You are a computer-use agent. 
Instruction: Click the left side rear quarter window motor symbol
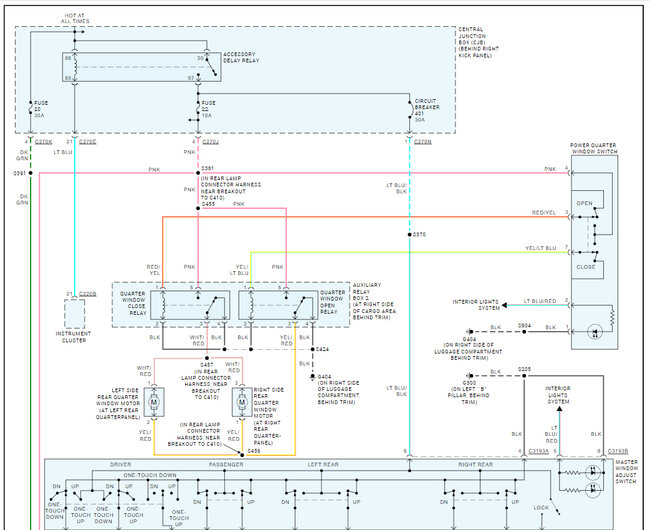click(154, 402)
